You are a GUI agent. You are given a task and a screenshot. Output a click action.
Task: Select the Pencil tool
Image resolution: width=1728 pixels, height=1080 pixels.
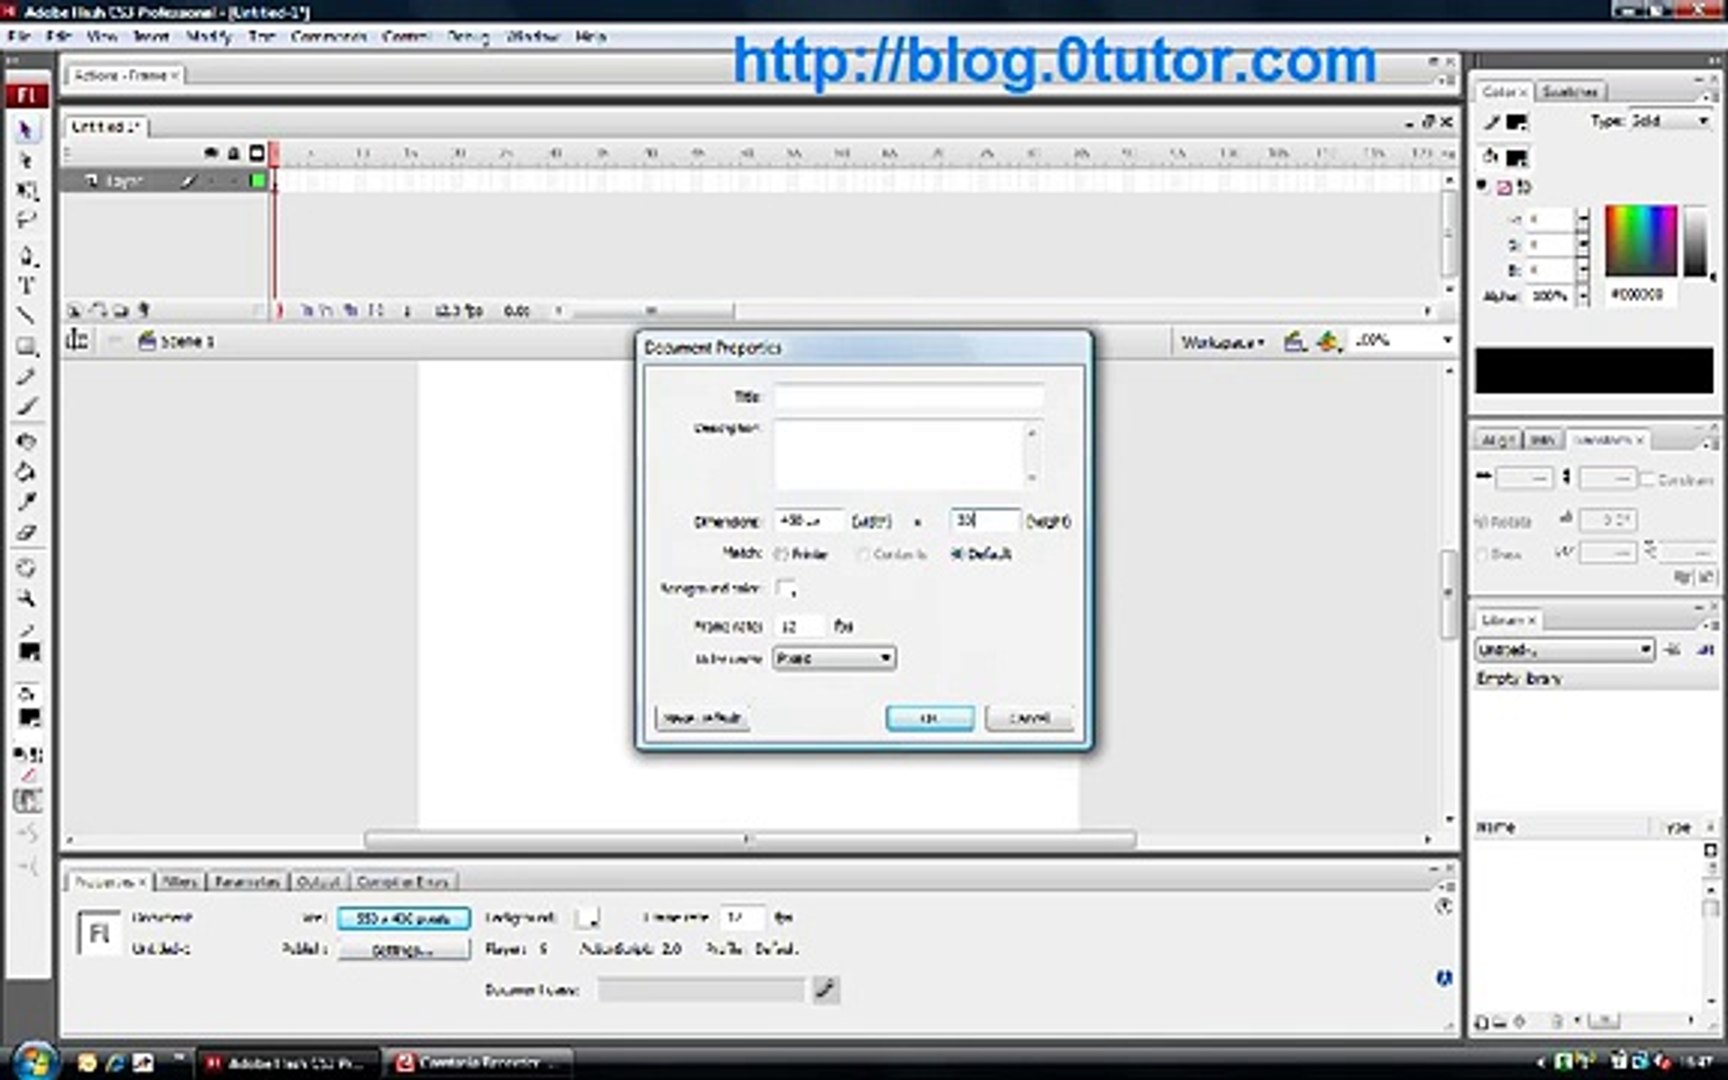[26, 377]
